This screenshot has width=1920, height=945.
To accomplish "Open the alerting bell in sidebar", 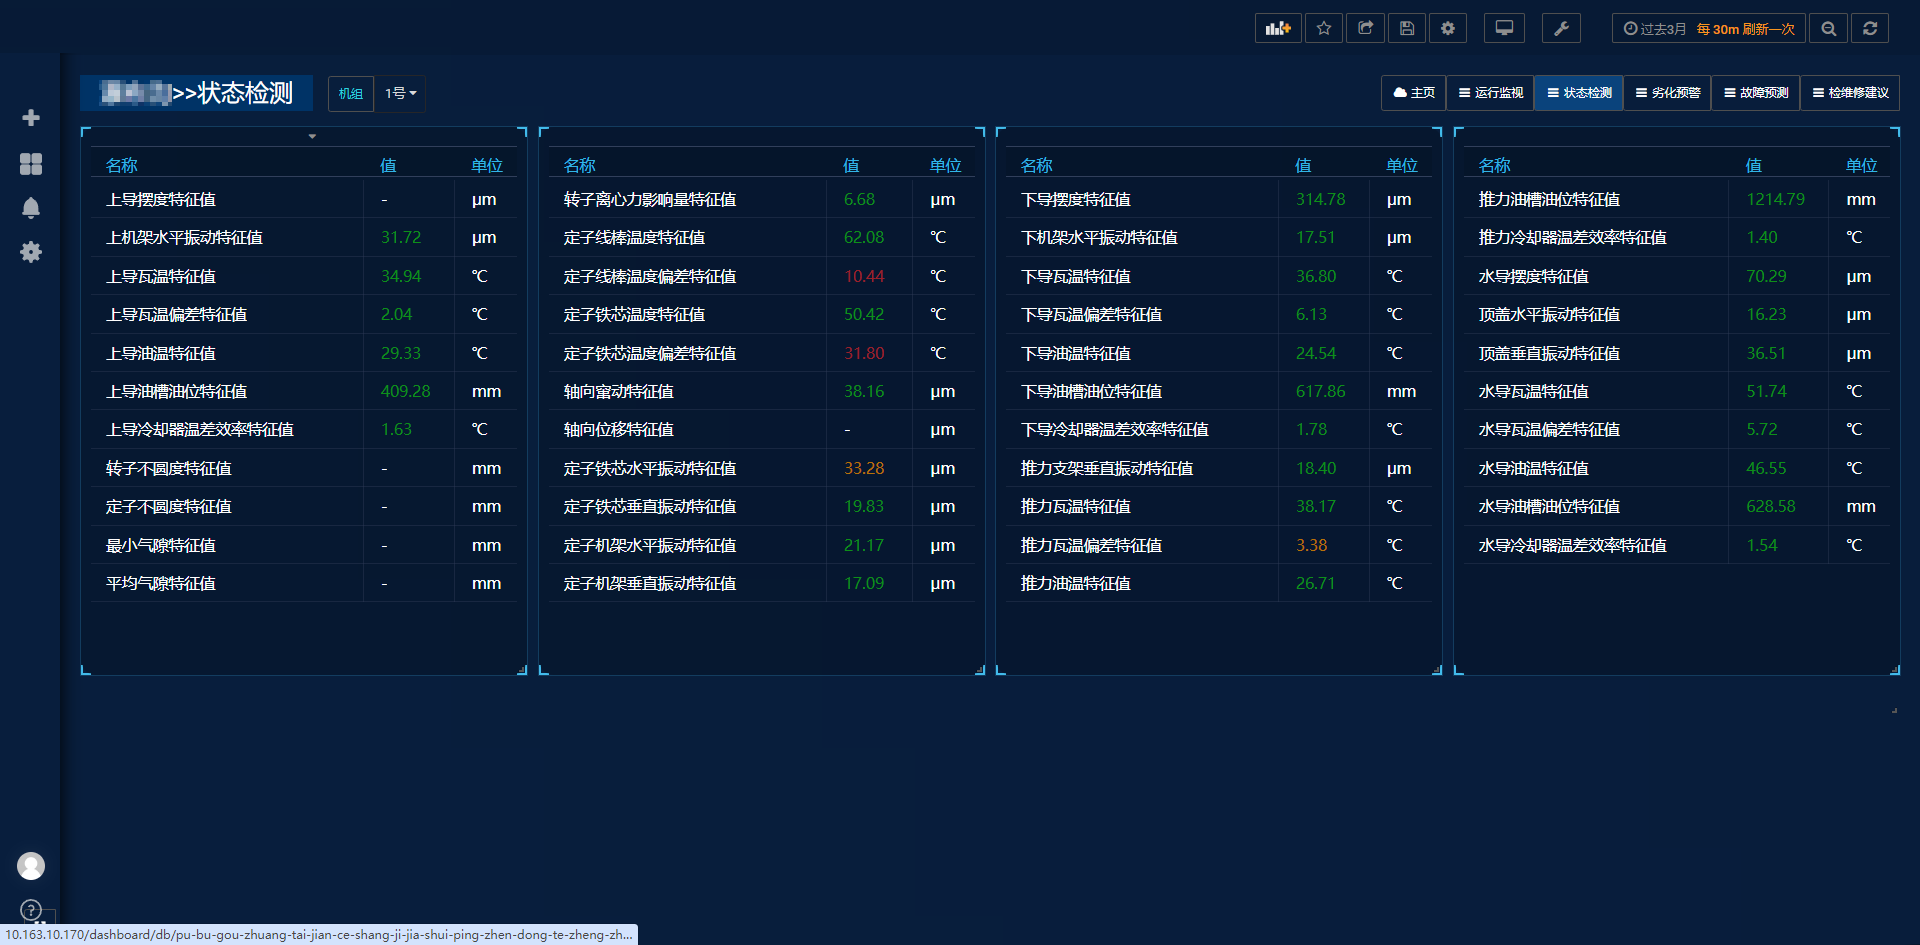I will [31, 208].
